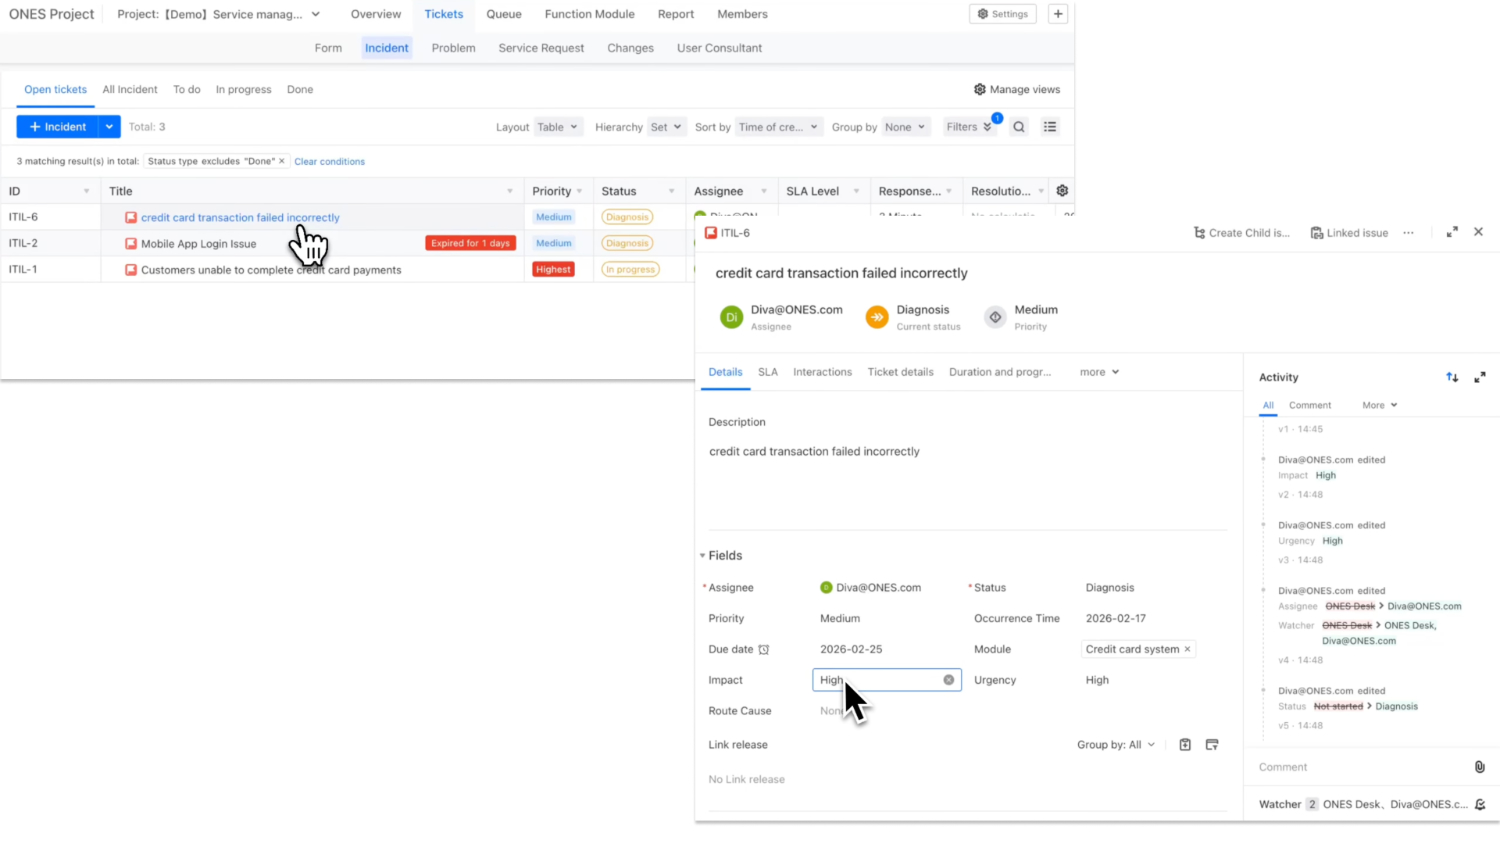This screenshot has height=844, width=1500.
Task: Clear the Impact field value
Action: pyautogui.click(x=948, y=680)
